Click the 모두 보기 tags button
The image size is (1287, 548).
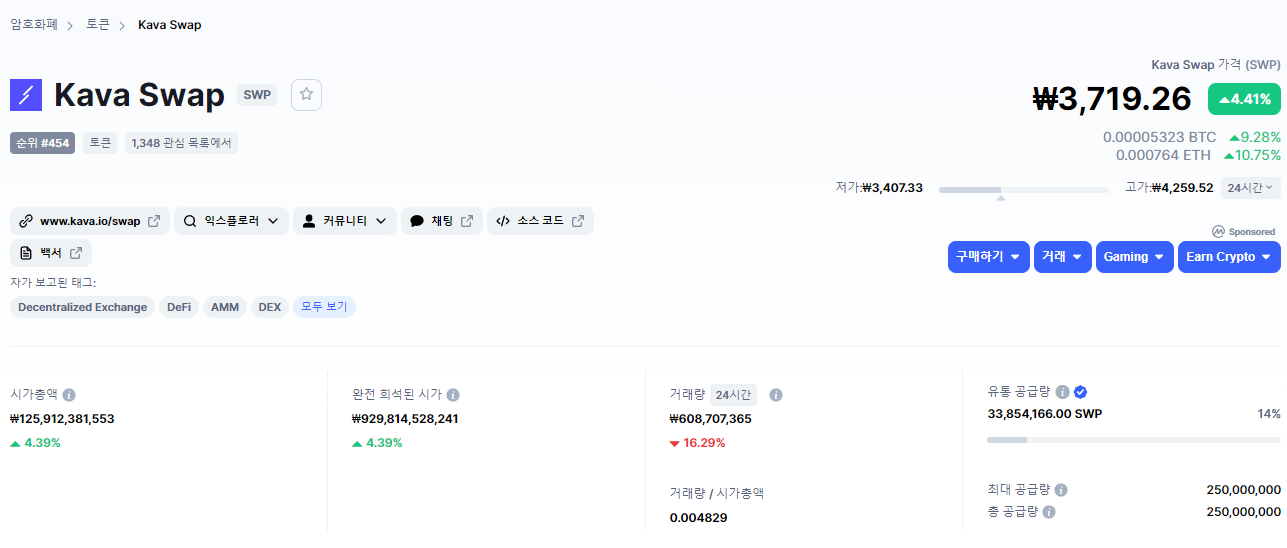(x=324, y=307)
